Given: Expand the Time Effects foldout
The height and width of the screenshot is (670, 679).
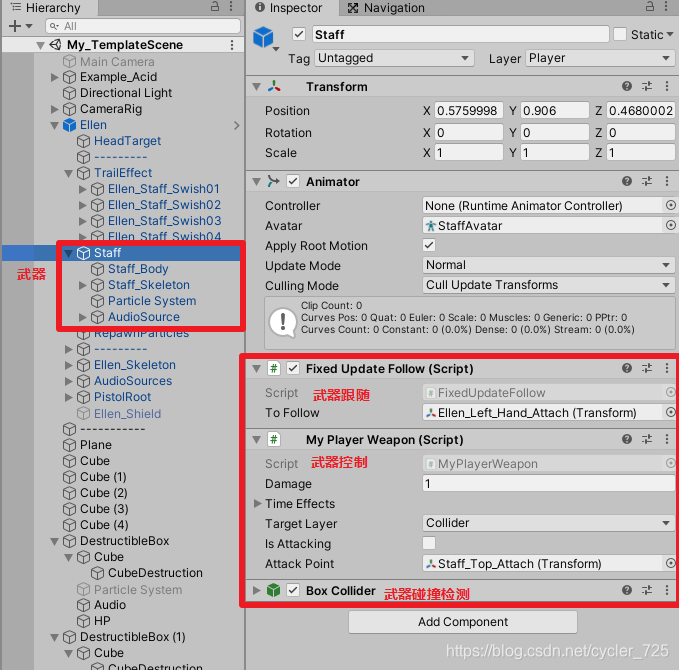Looking at the screenshot, I should (x=257, y=504).
